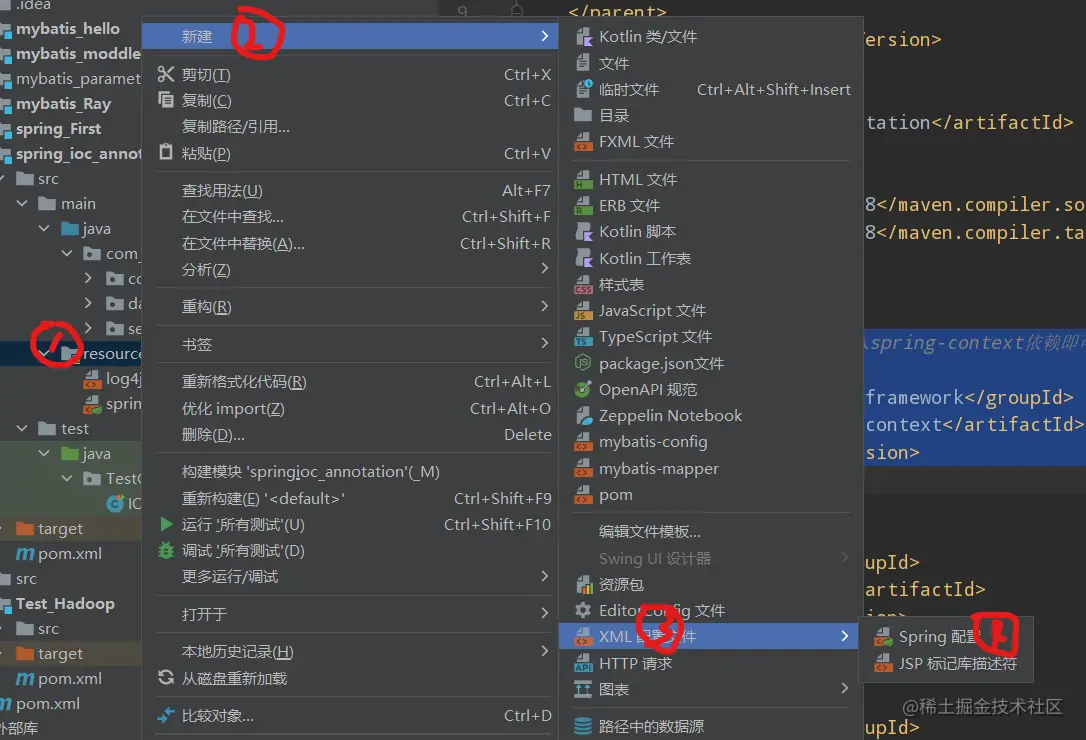Click the EditorConfig gear icon

click(x=583, y=610)
